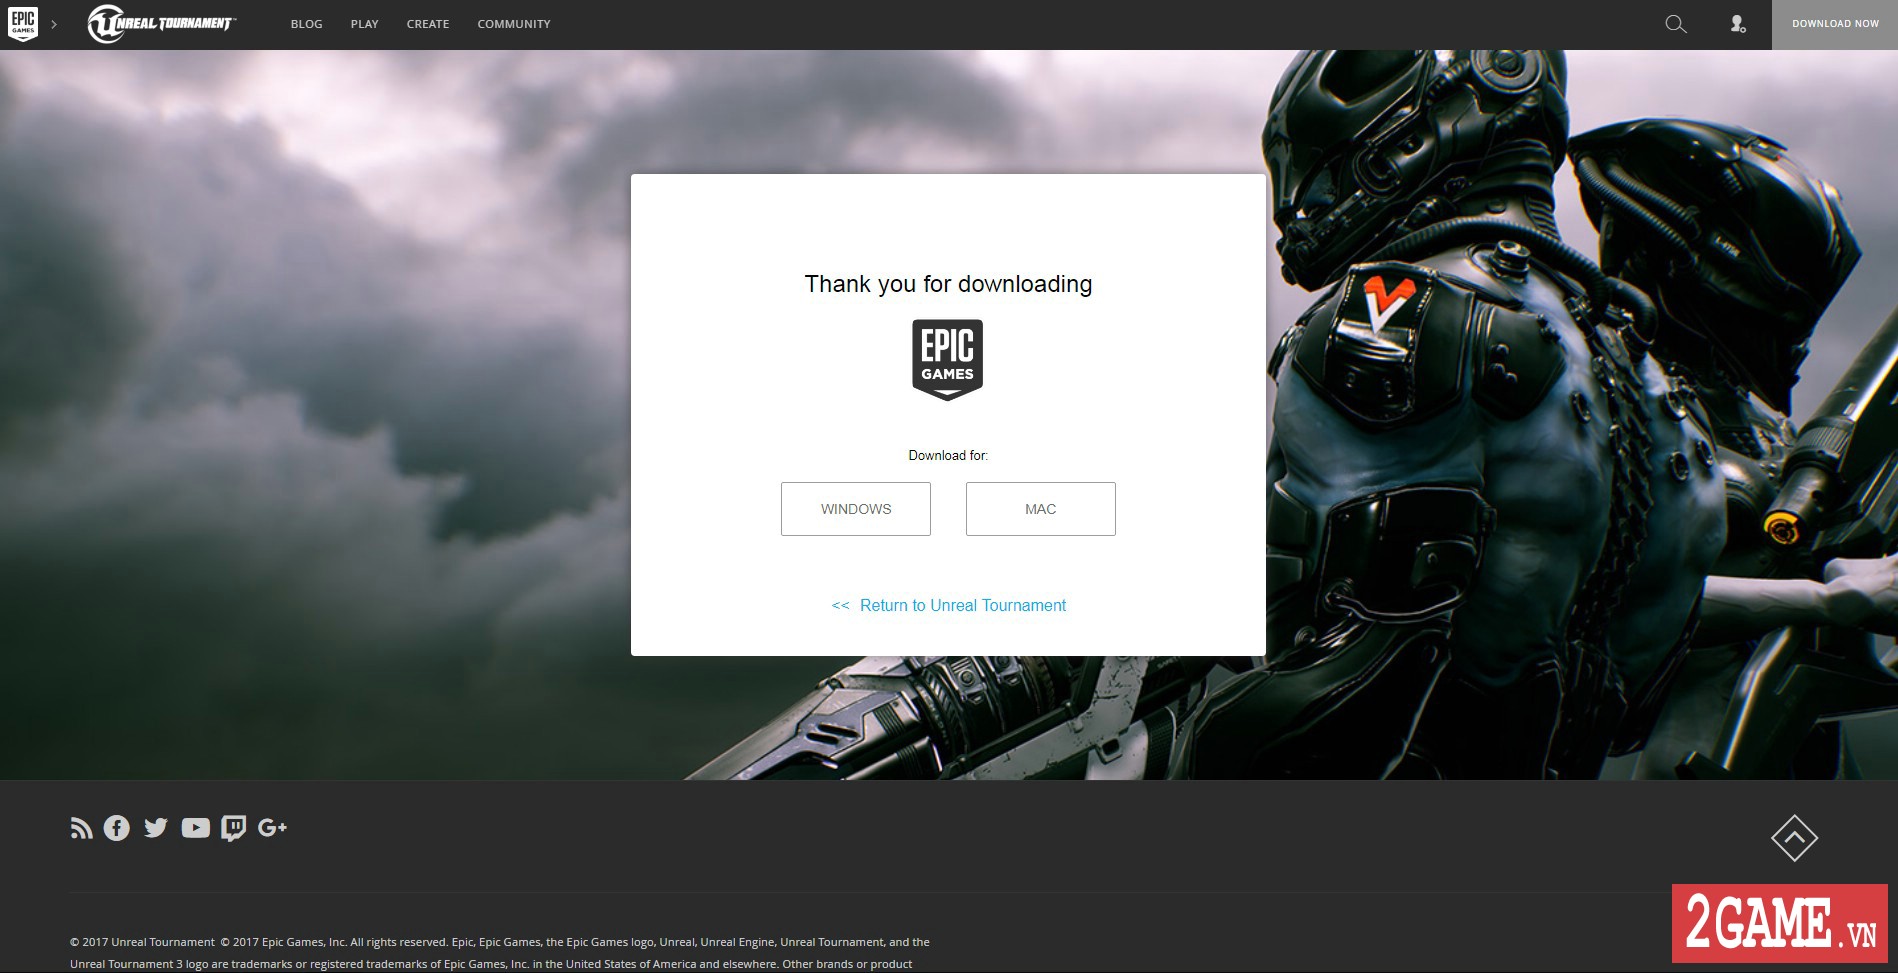
Task: Open the BLOG menu item
Action: tap(306, 24)
